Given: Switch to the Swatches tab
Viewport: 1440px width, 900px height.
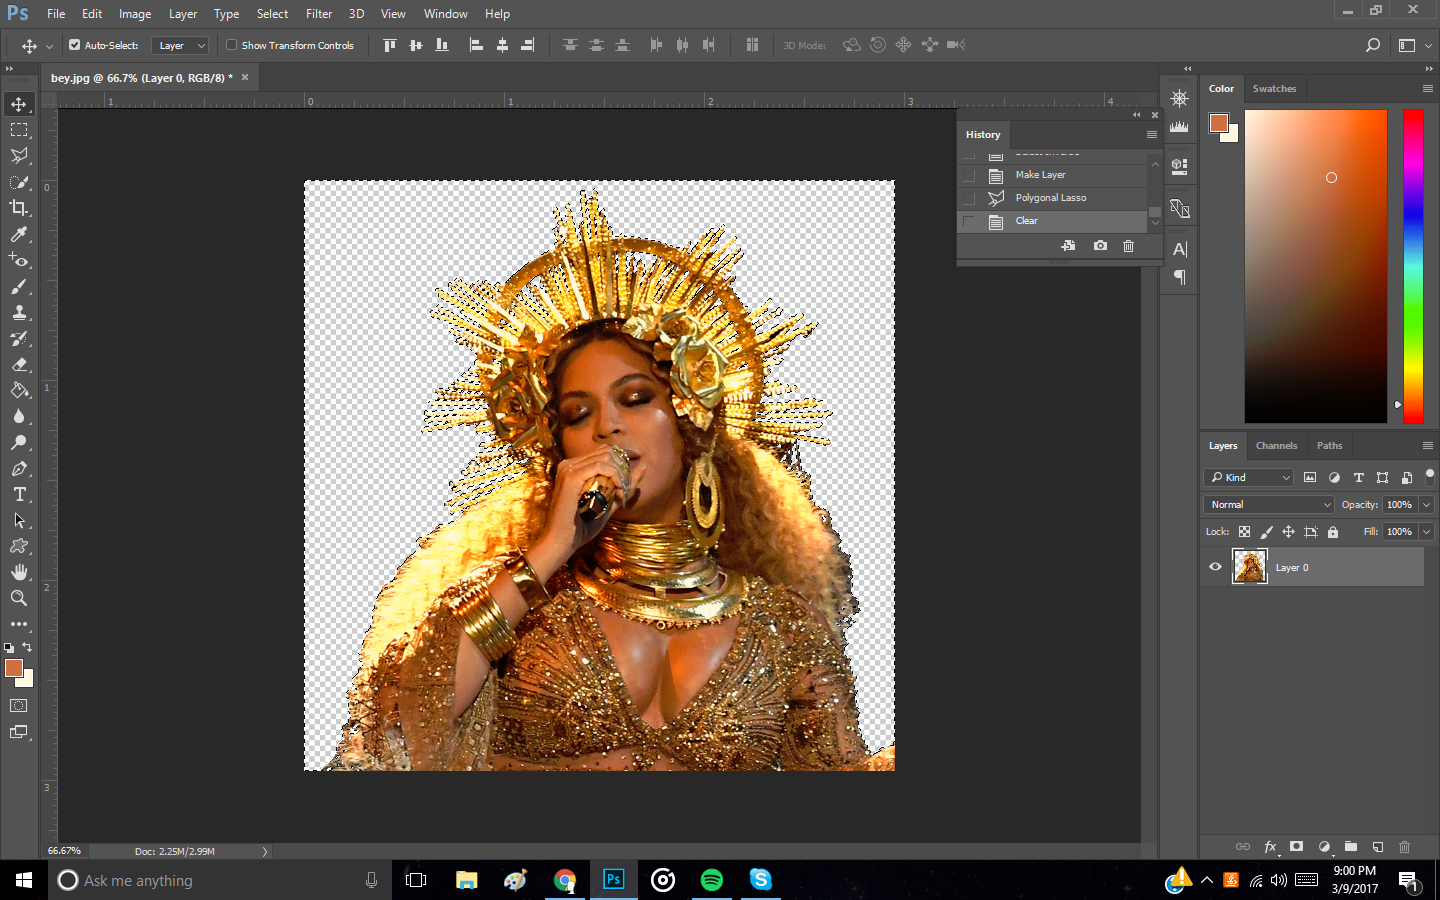Looking at the screenshot, I should click(1274, 89).
